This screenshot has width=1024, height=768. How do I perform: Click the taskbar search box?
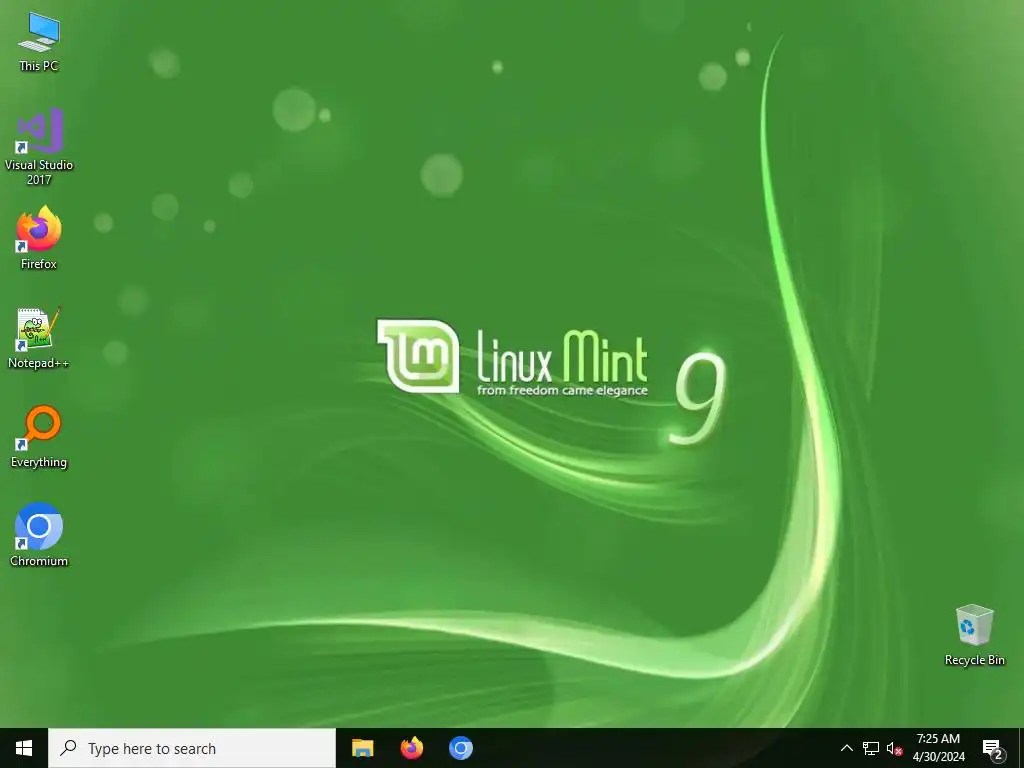pos(192,748)
